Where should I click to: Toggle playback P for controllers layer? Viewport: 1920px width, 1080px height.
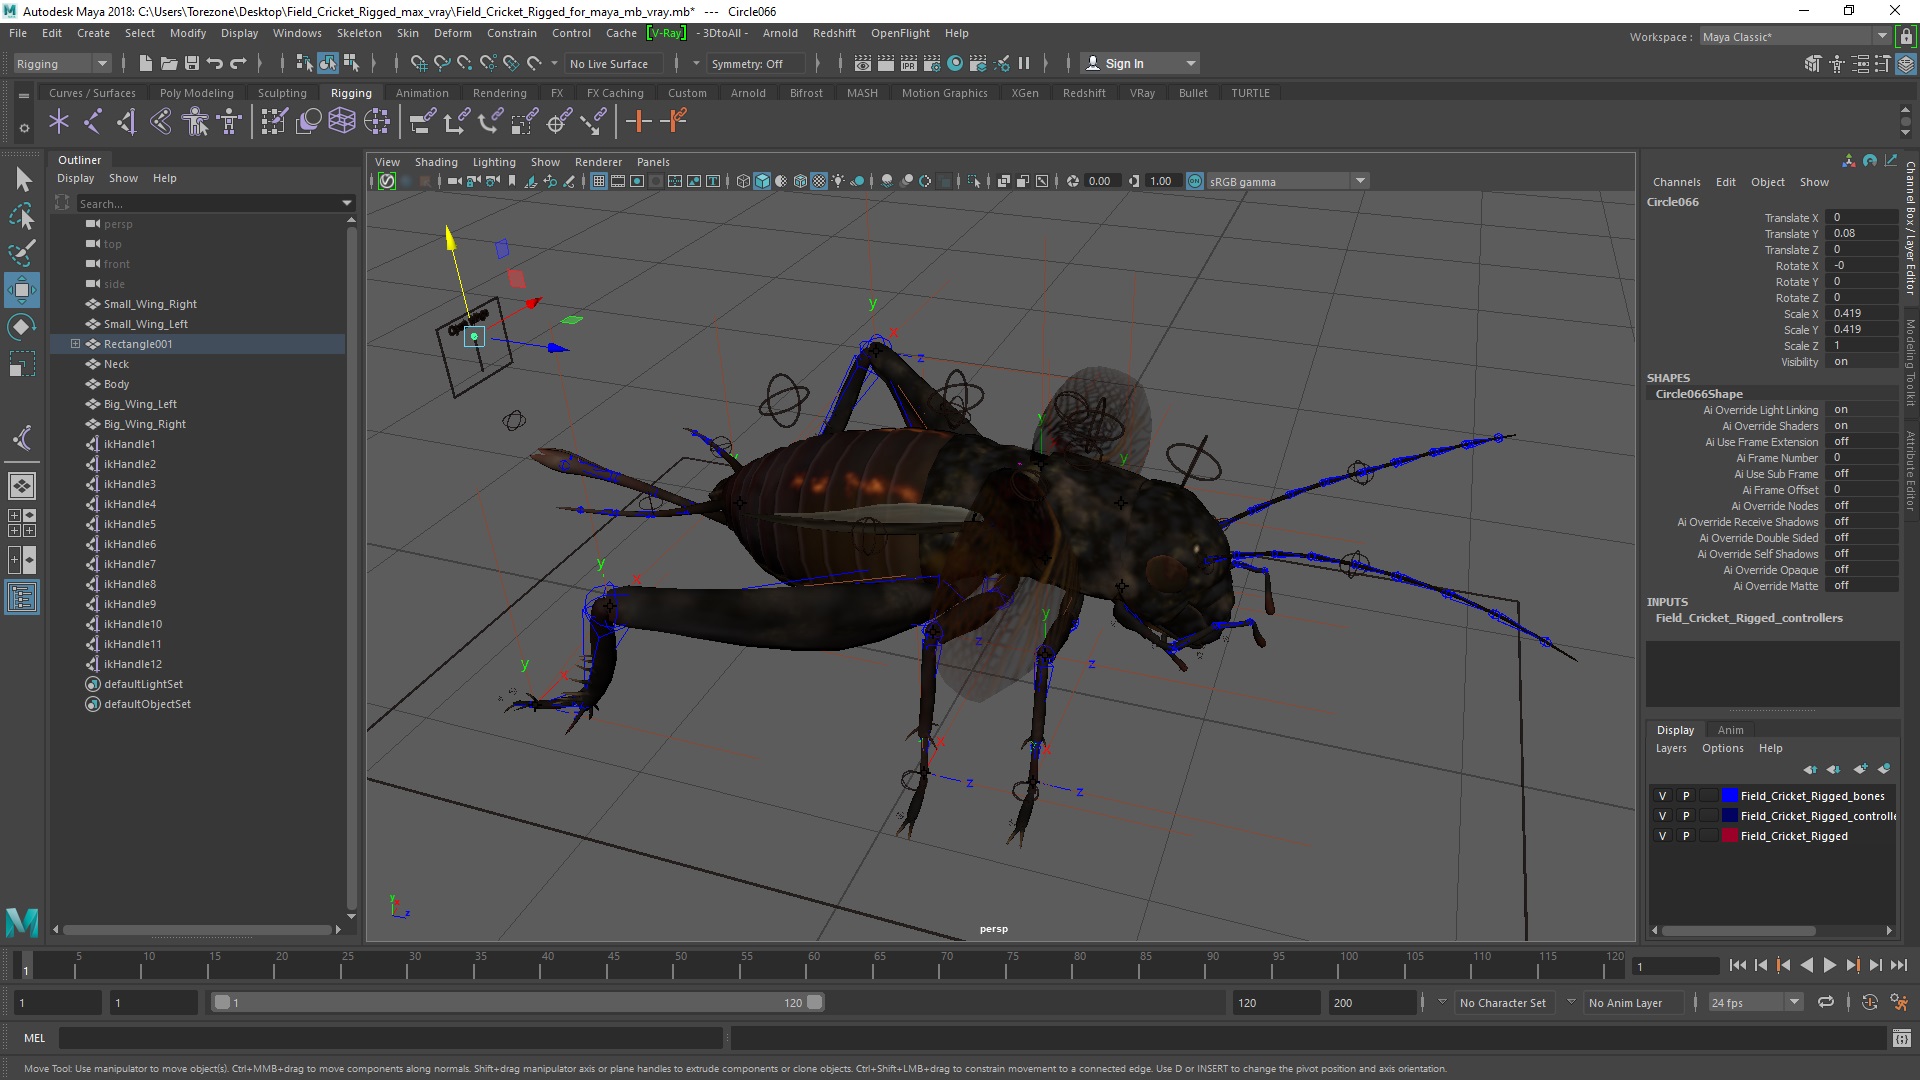pos(1686,816)
